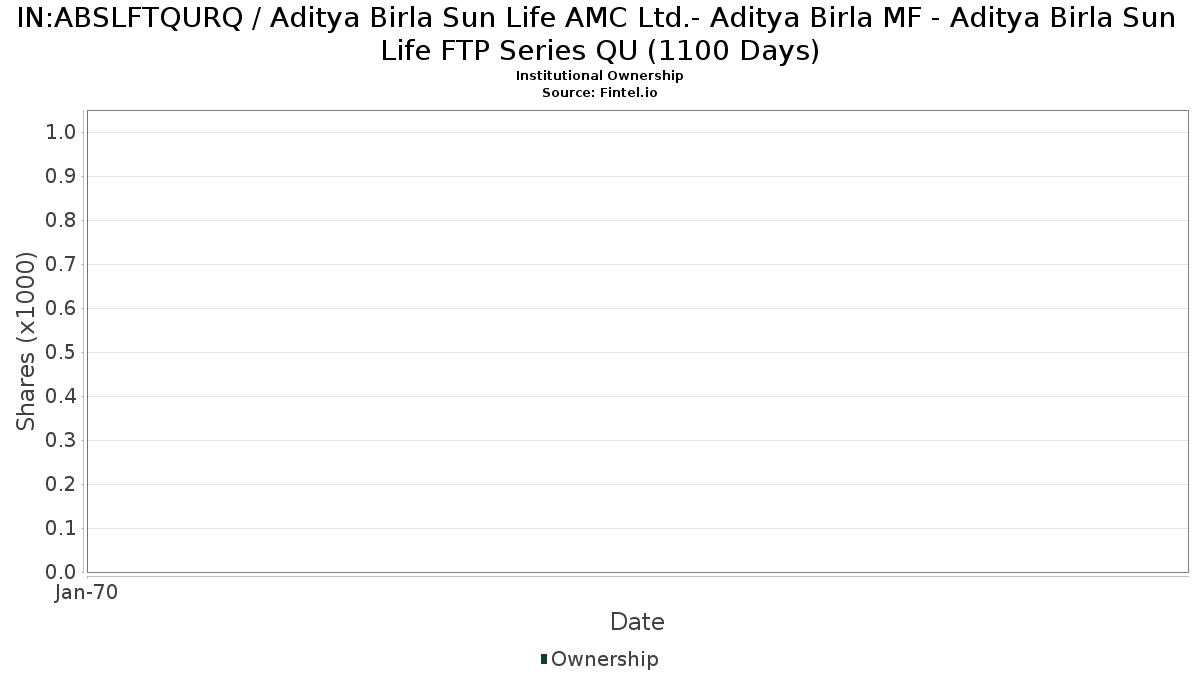Click the 0.2 y-axis tick label

tap(62, 484)
